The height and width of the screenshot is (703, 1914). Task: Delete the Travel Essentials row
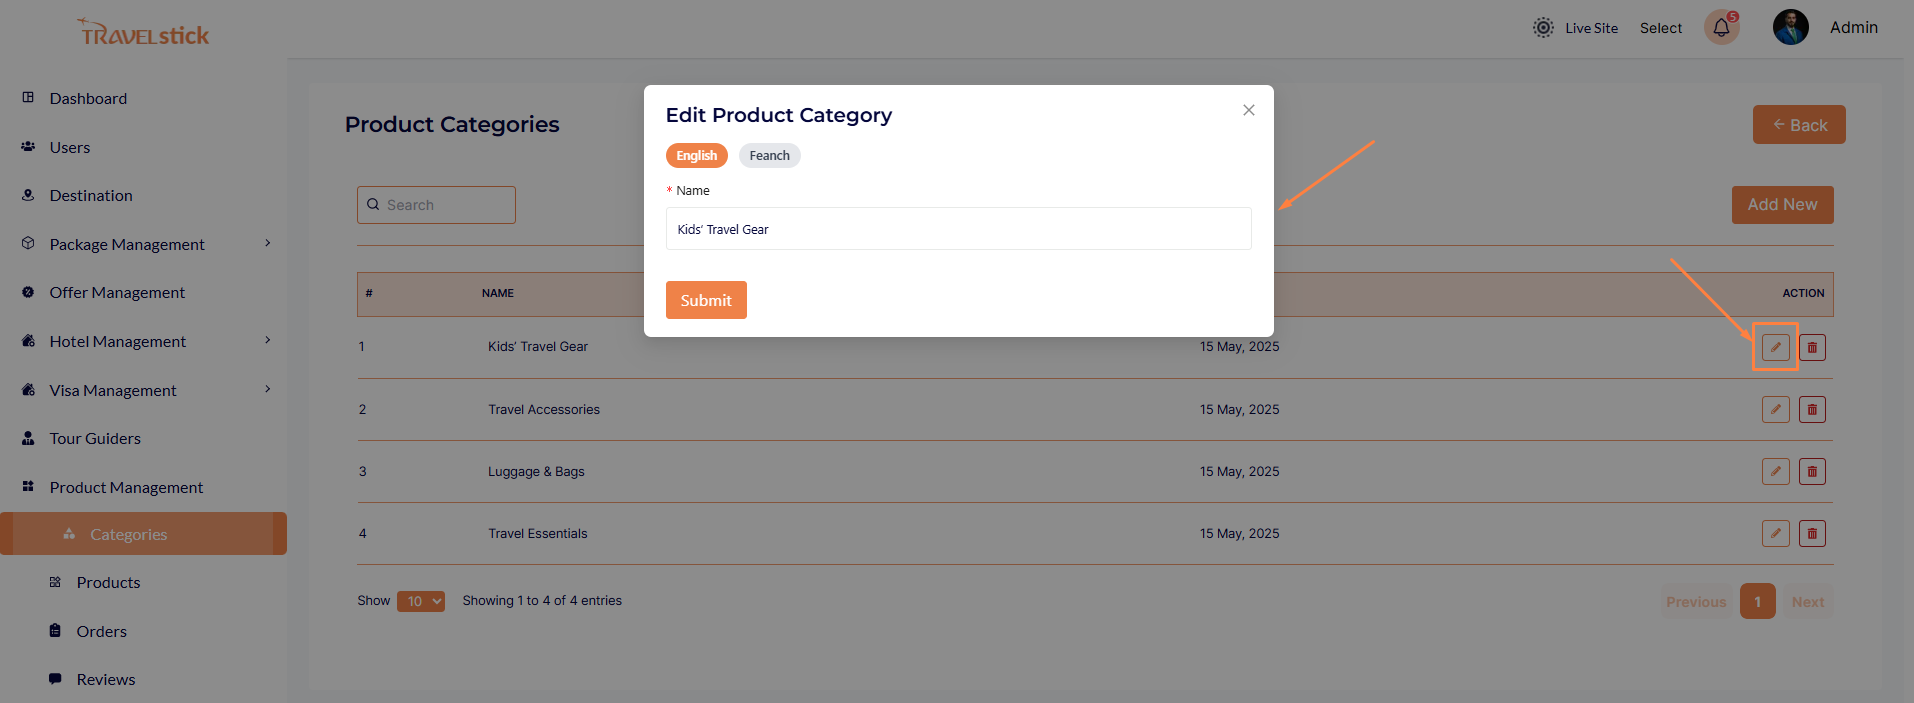(1812, 533)
